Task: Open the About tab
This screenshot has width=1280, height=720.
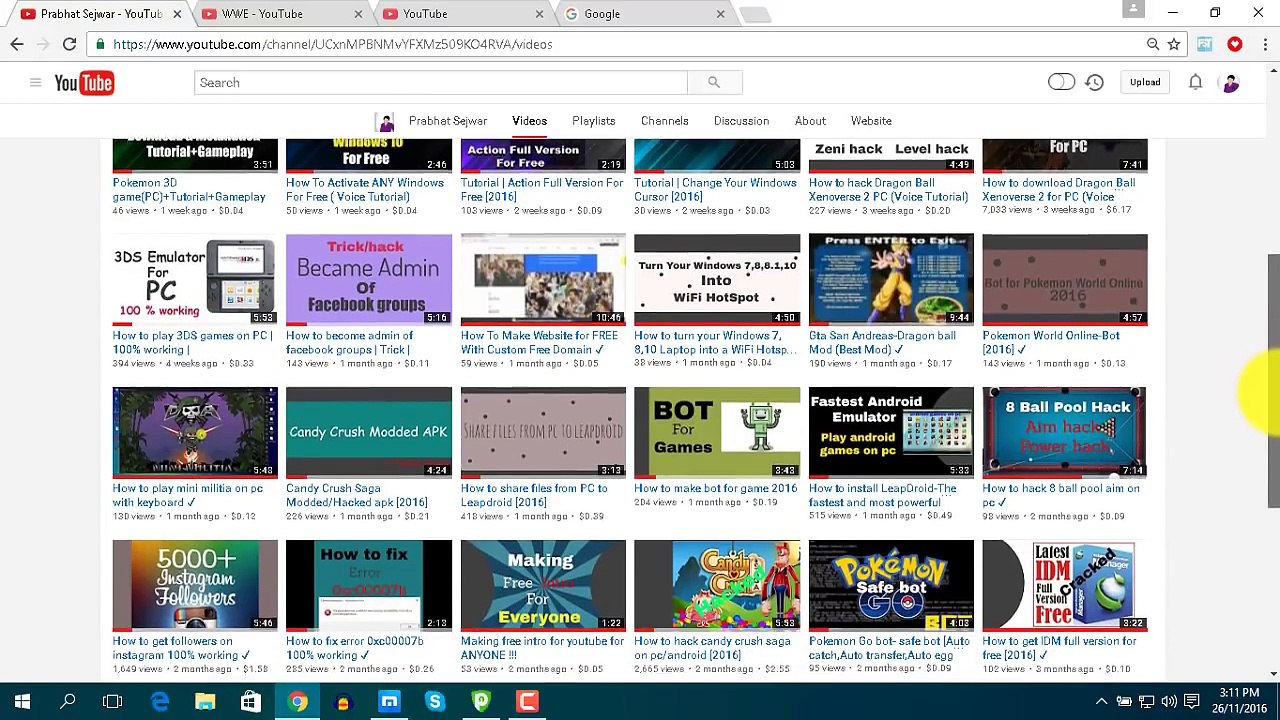Action: (x=810, y=121)
